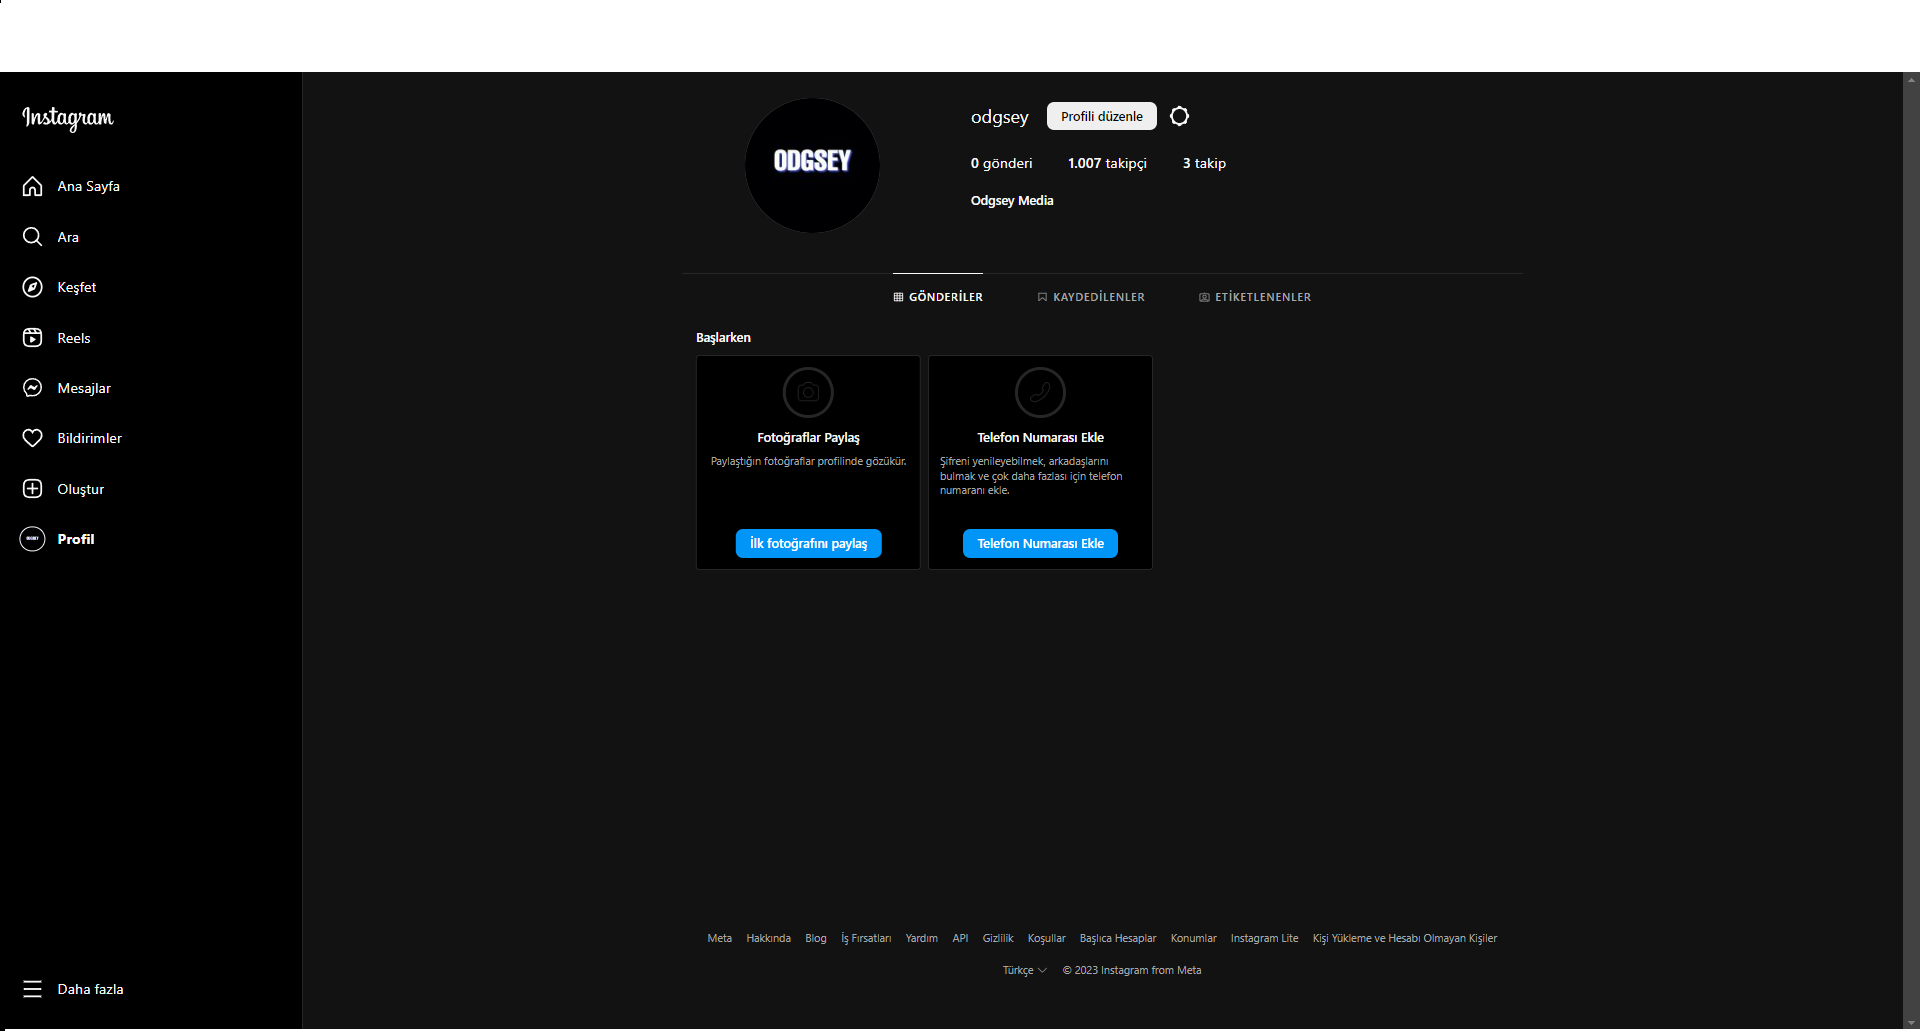1920x1034 pixels.
Task: Click the Blog footer link
Action: [x=816, y=938]
